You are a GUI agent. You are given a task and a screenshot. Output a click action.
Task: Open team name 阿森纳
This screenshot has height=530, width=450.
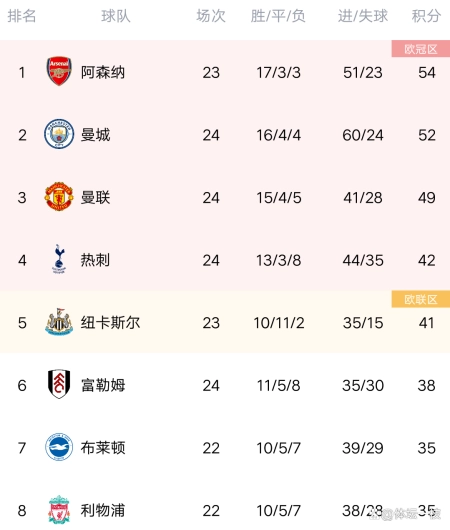(x=103, y=72)
